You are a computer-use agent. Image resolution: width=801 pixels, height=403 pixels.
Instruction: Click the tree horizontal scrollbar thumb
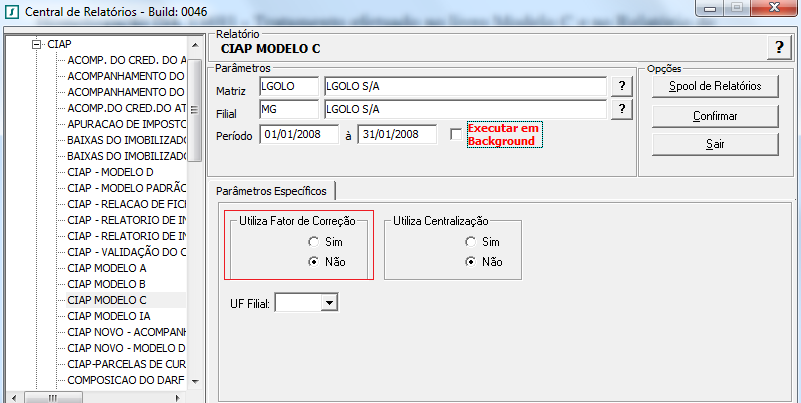[x=52, y=398]
